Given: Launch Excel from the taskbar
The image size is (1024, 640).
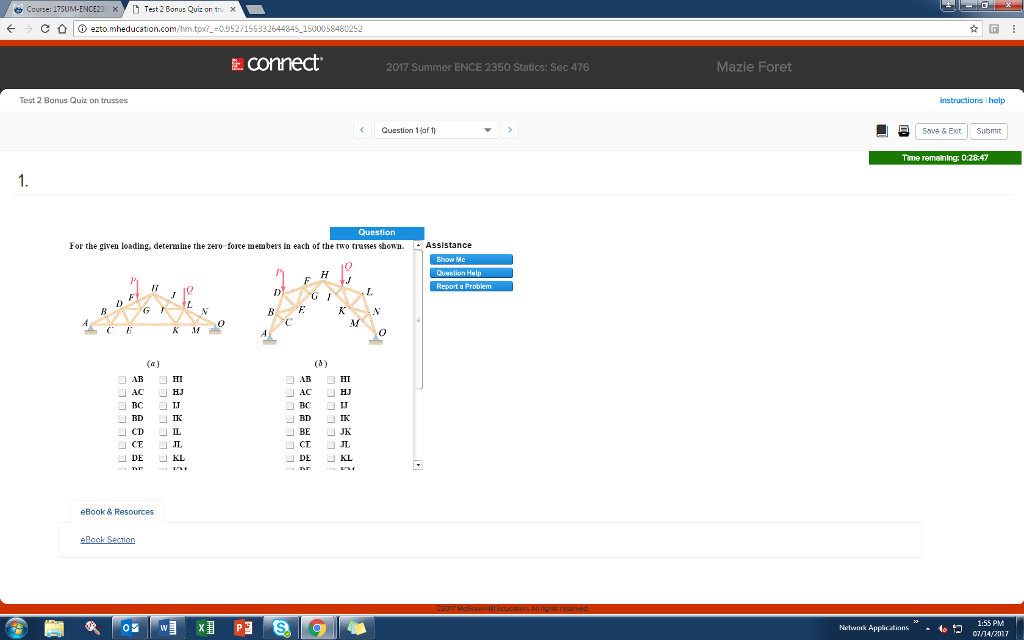Looking at the screenshot, I should (204, 627).
